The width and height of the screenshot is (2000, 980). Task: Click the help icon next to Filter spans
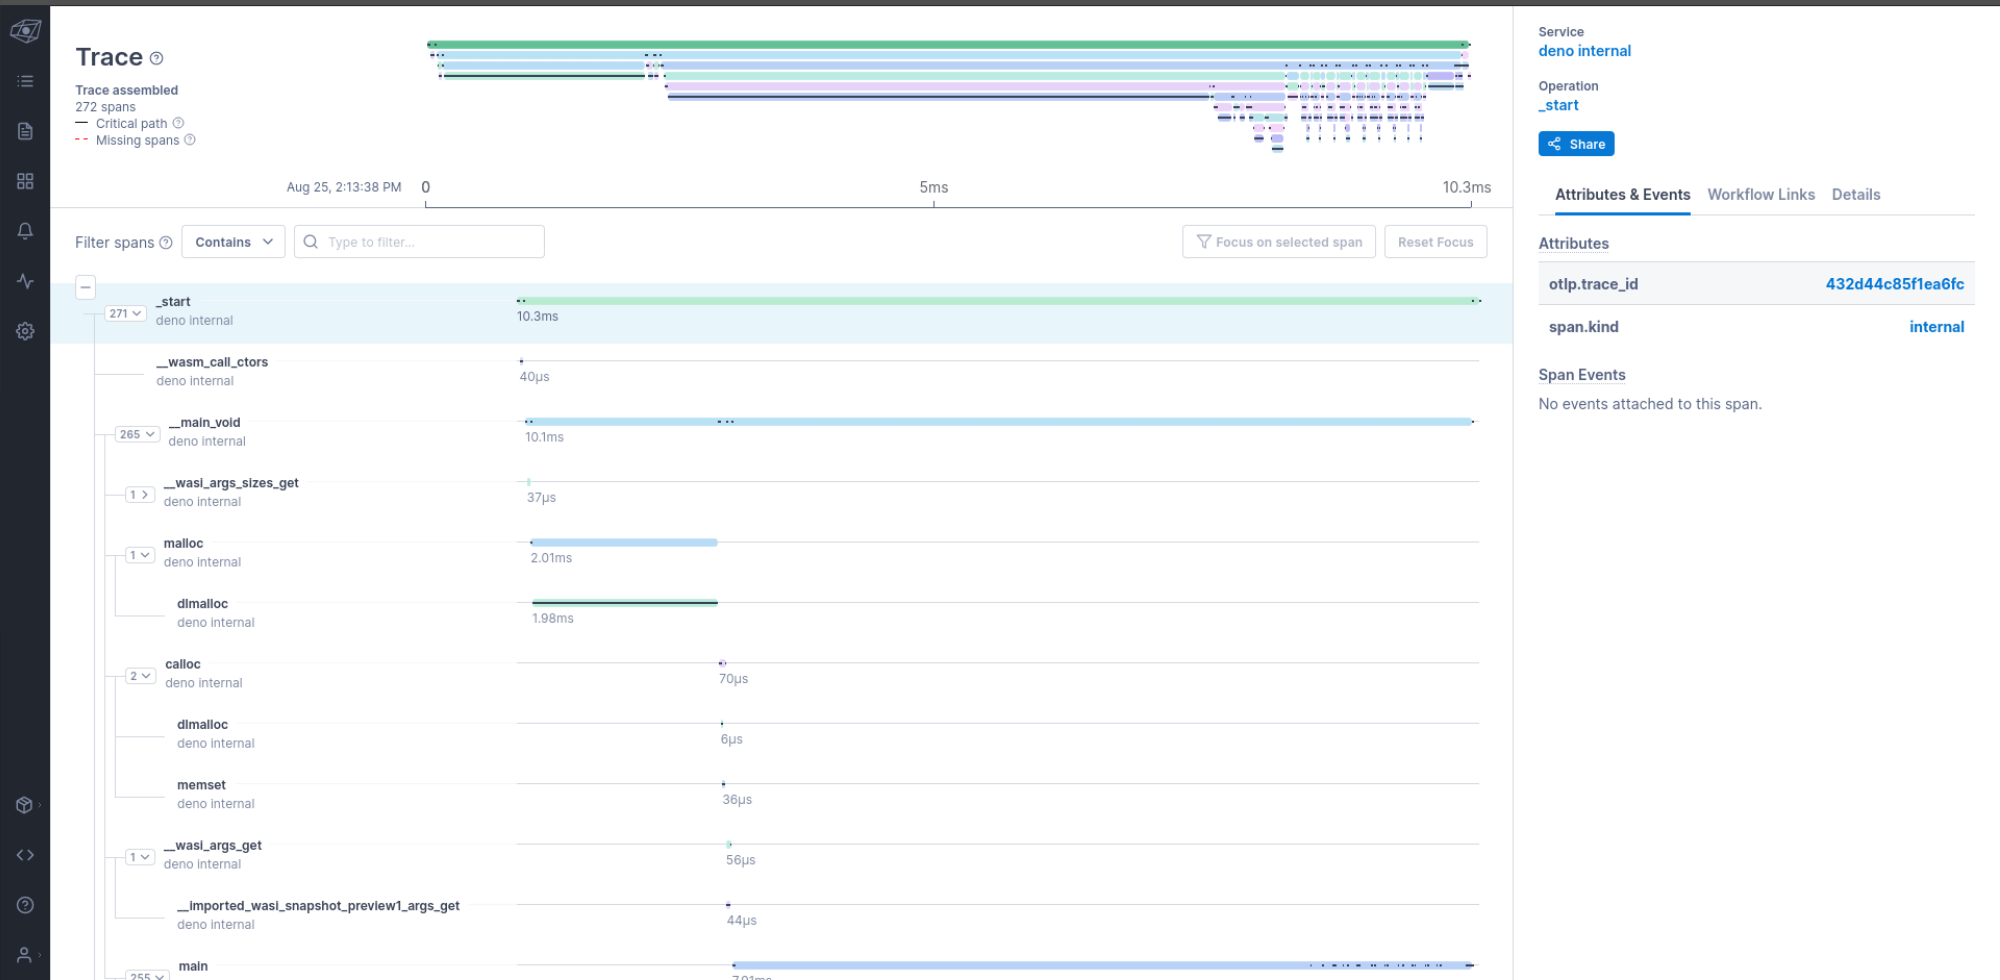click(x=166, y=241)
